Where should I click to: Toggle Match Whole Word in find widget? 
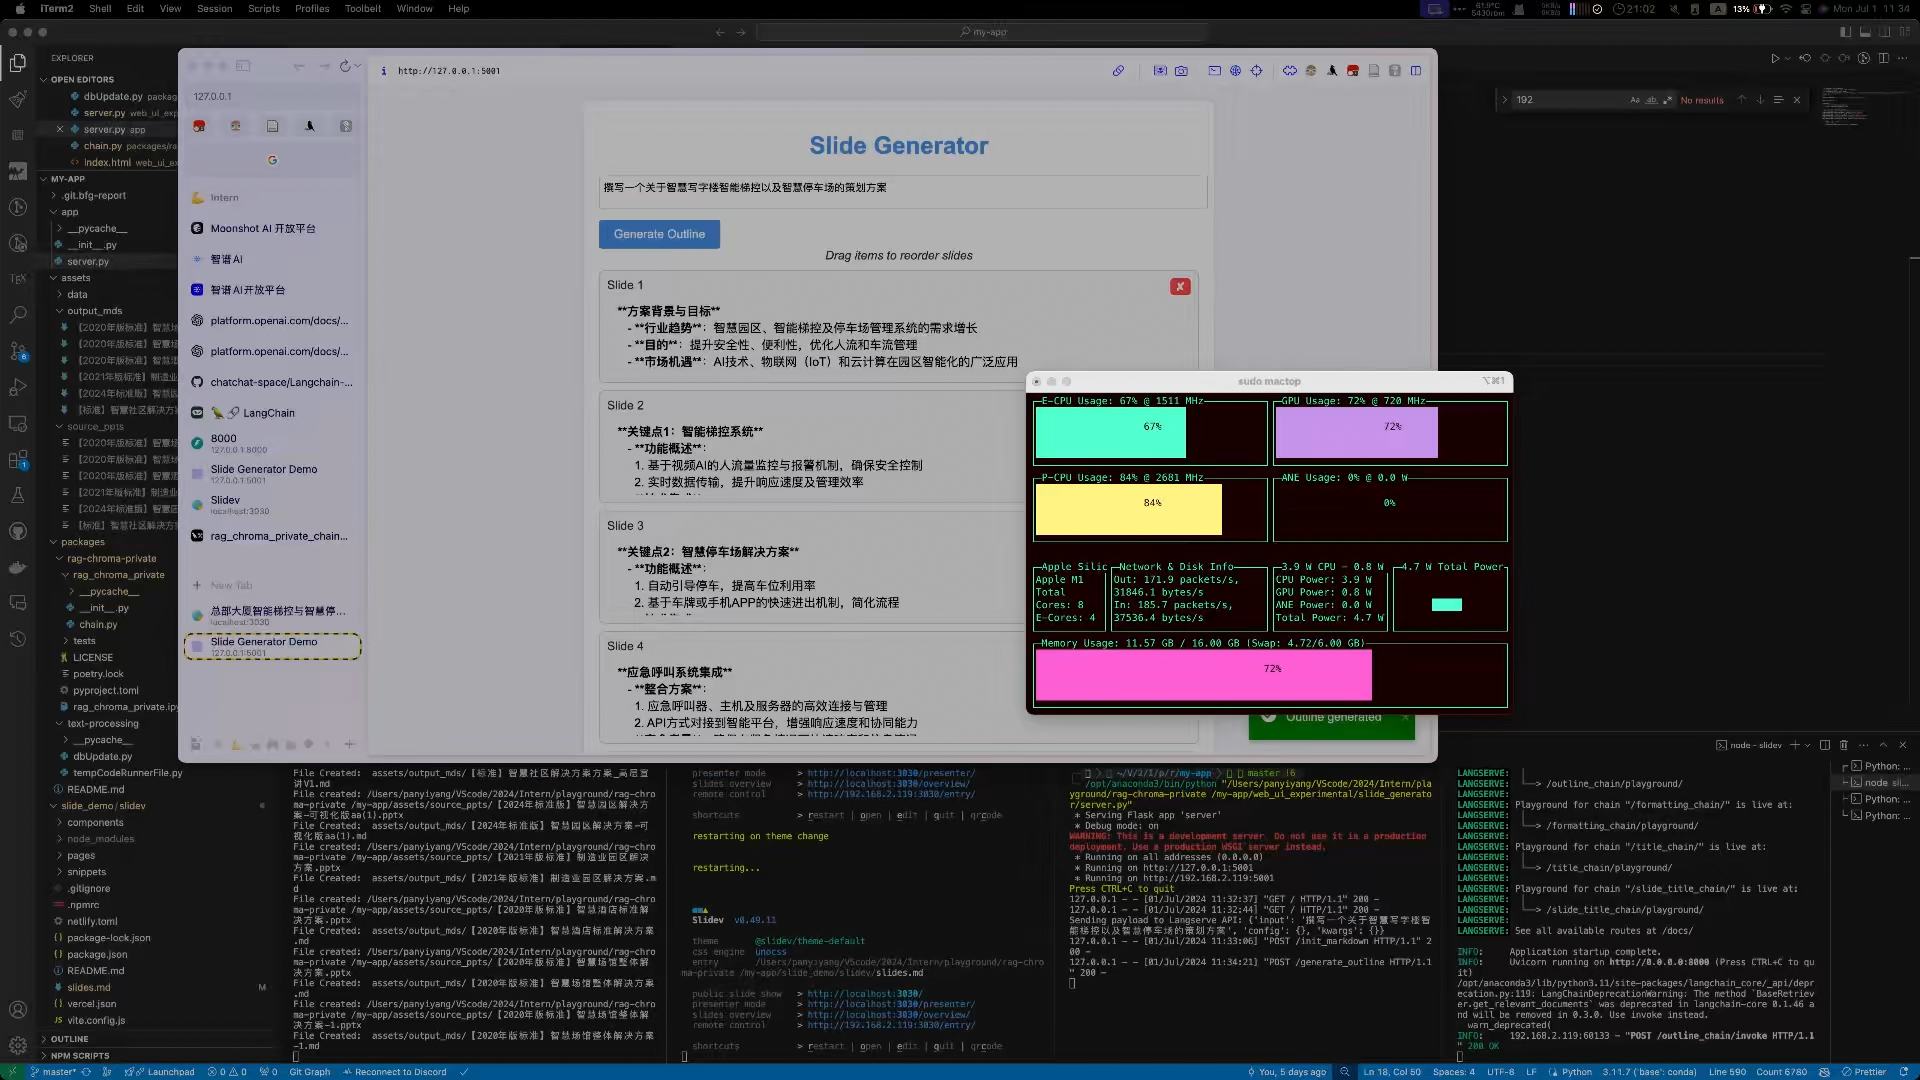(x=1651, y=100)
